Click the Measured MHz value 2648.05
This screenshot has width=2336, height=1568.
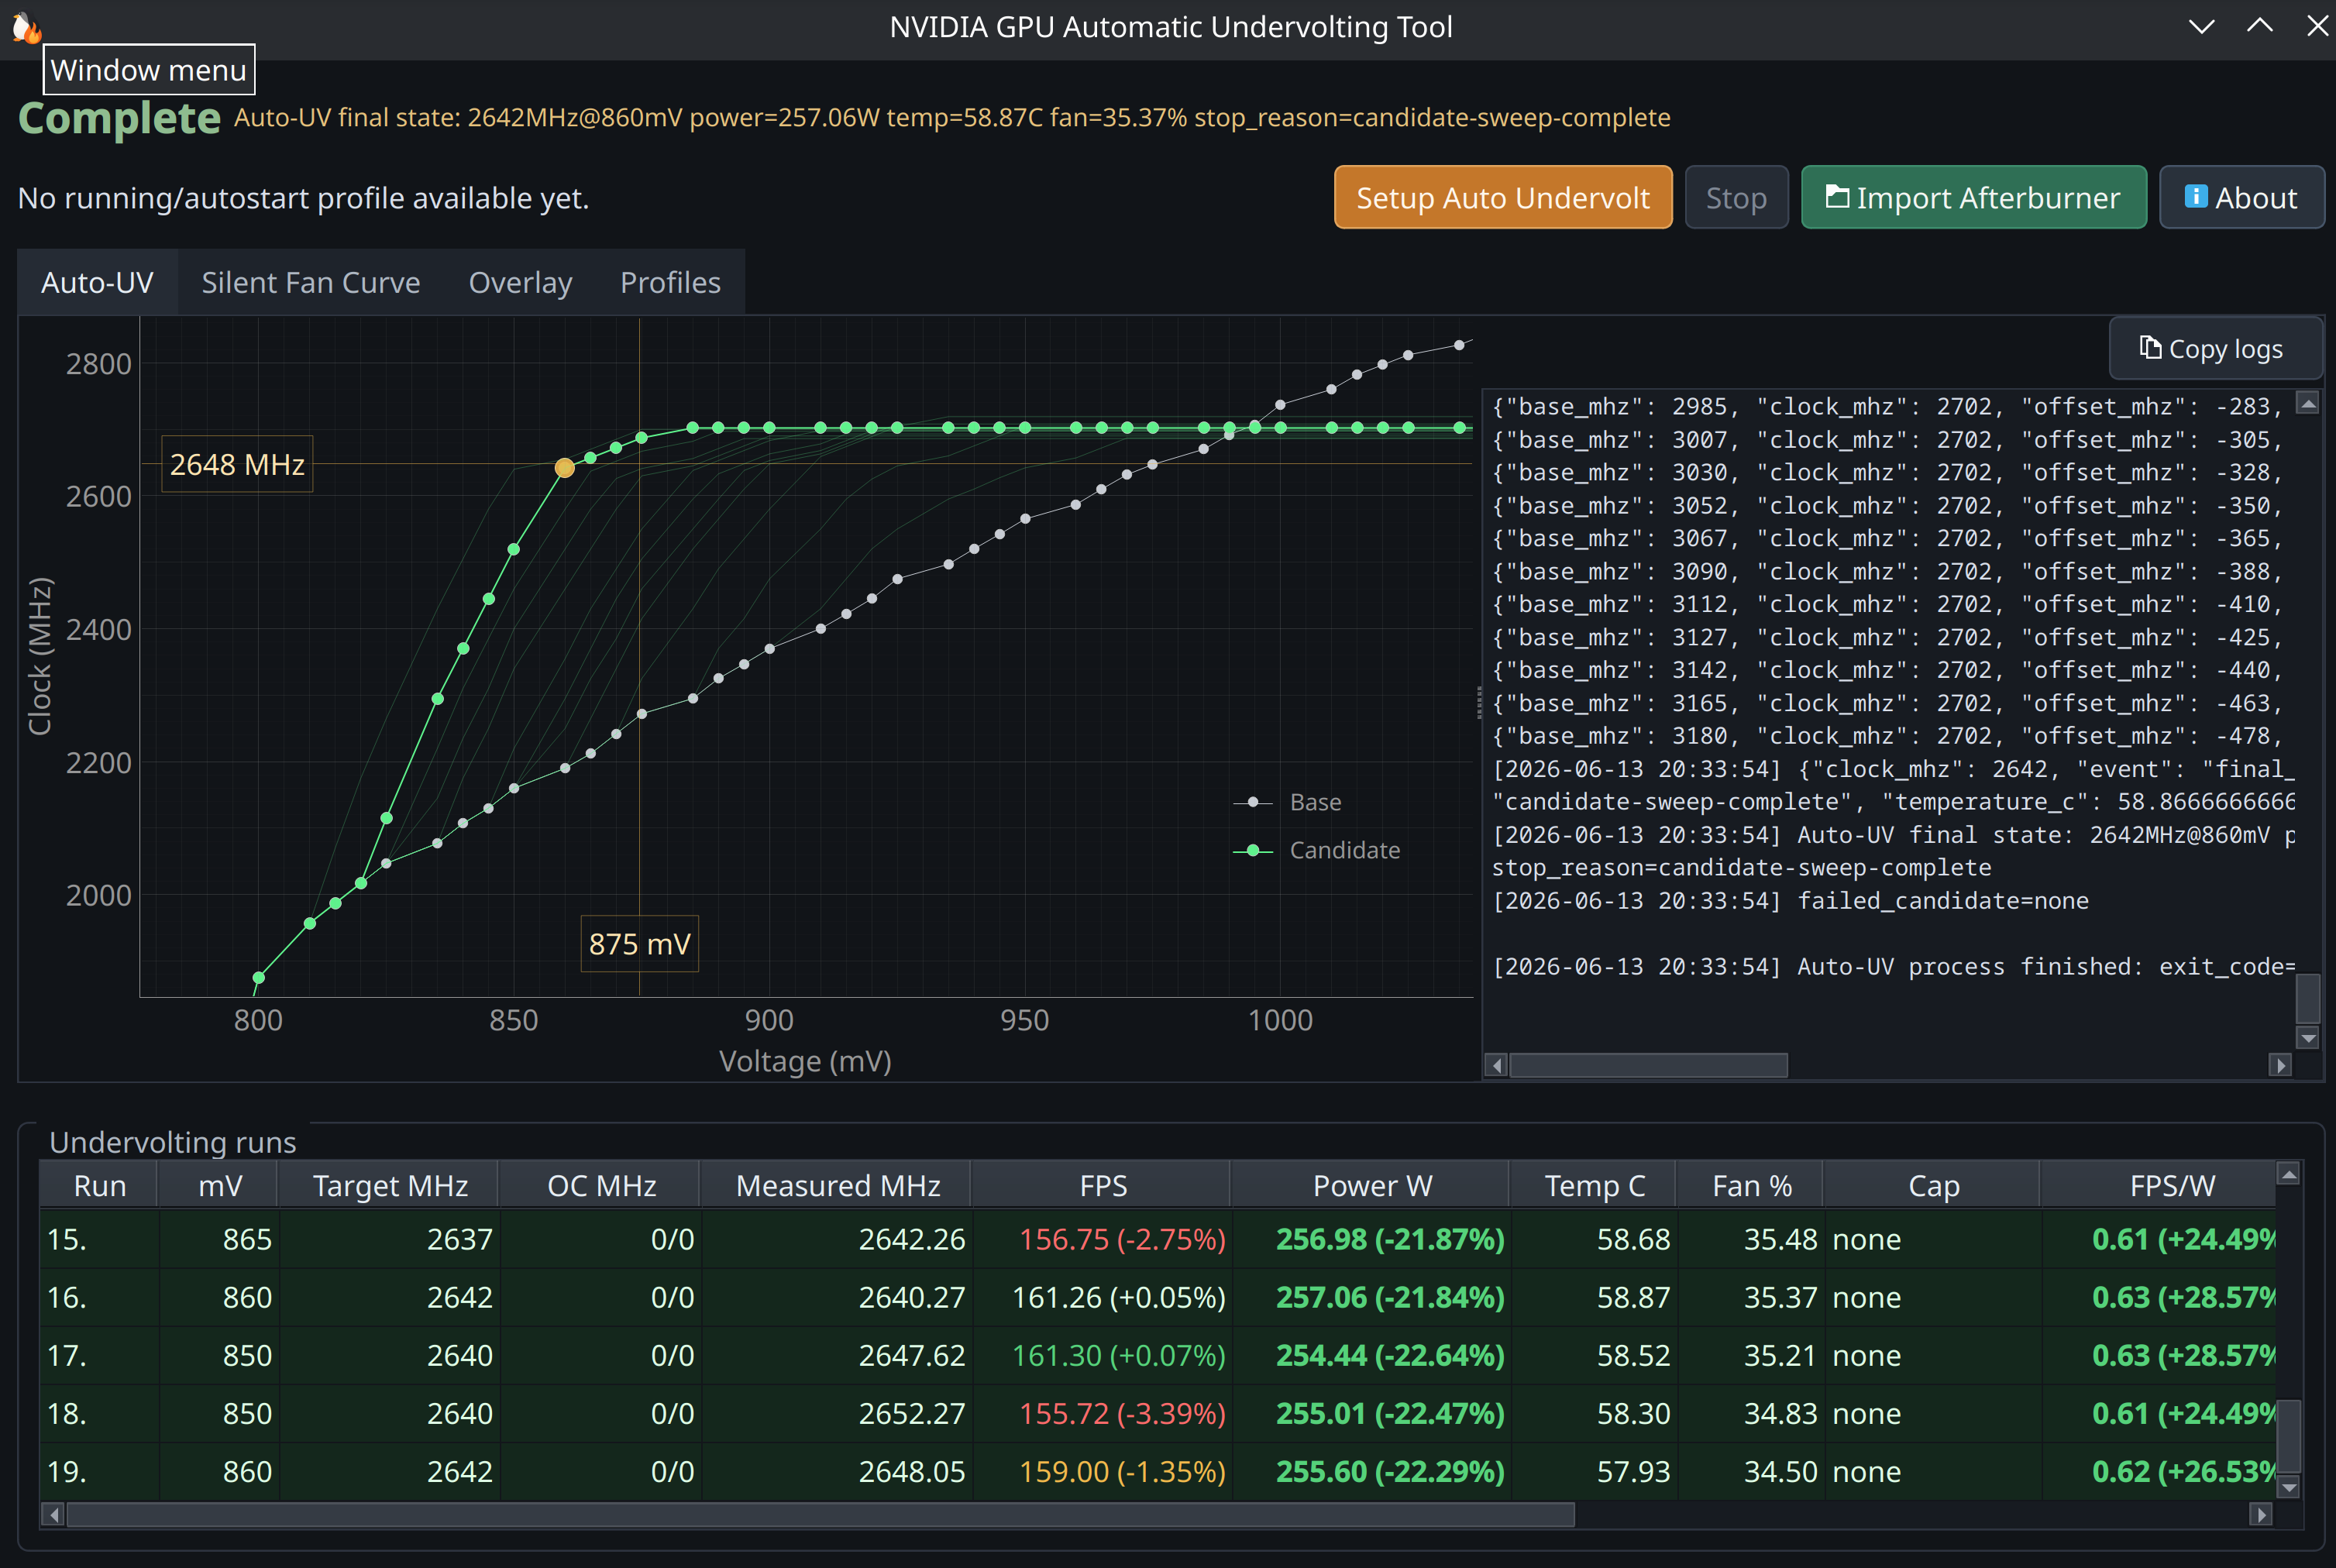coord(835,1472)
